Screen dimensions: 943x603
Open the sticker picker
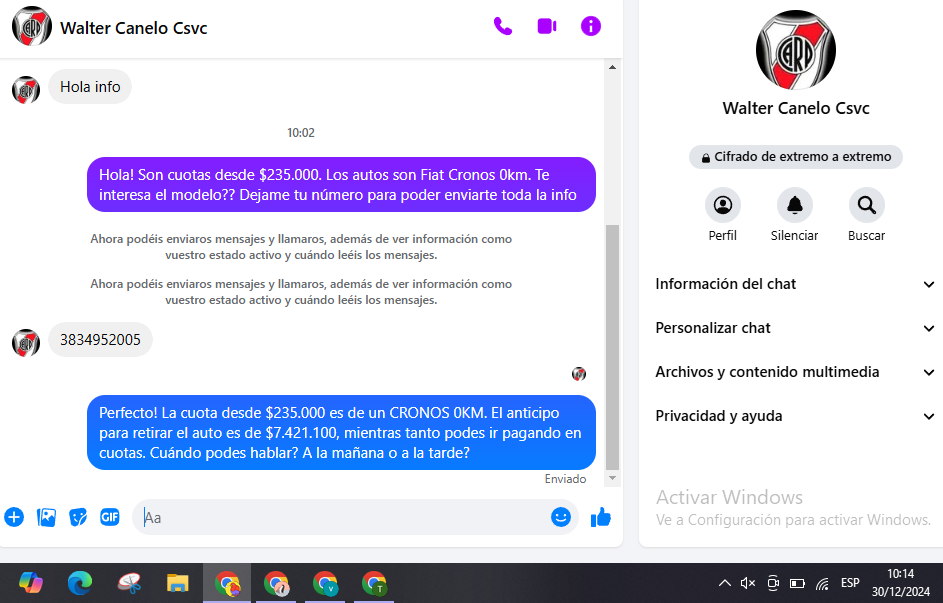[x=78, y=517]
